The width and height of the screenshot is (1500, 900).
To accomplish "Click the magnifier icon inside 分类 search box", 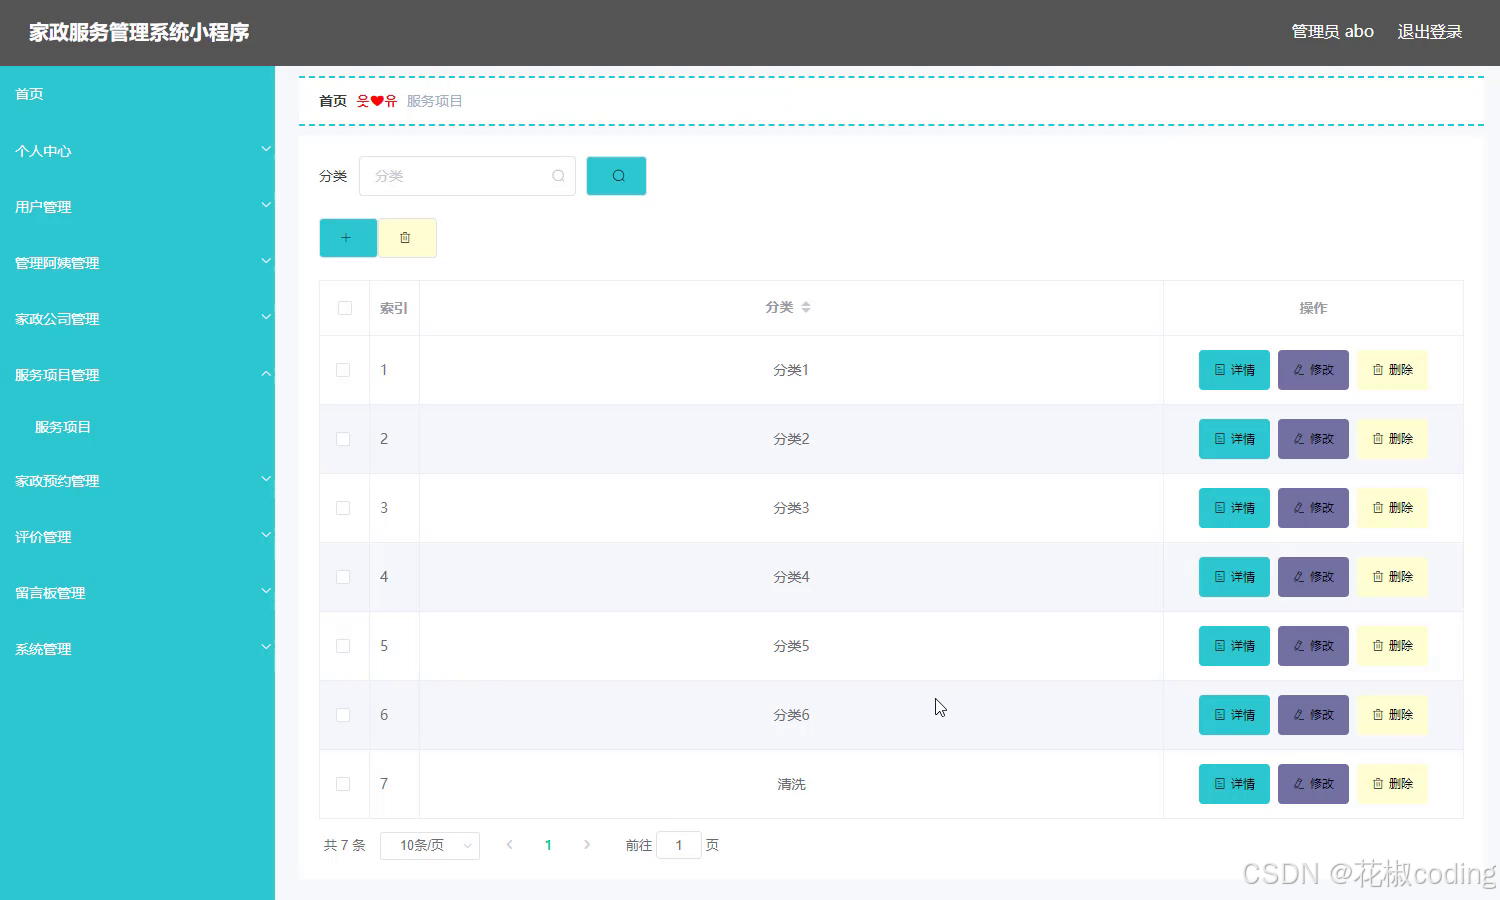I will 558,176.
